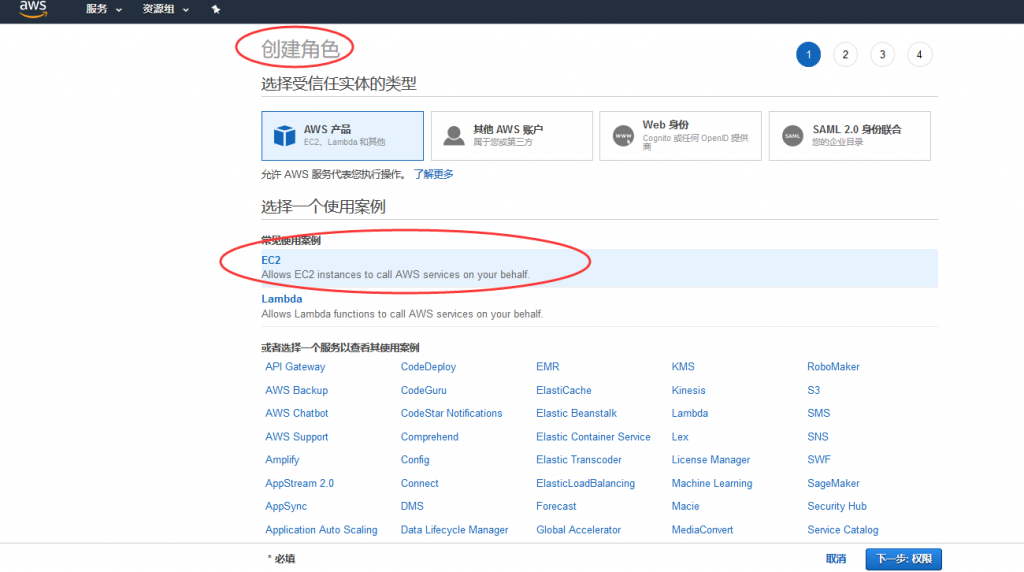Image resolution: width=1024 pixels, height=572 pixels.
Task: Select the EMR service
Action: [548, 367]
